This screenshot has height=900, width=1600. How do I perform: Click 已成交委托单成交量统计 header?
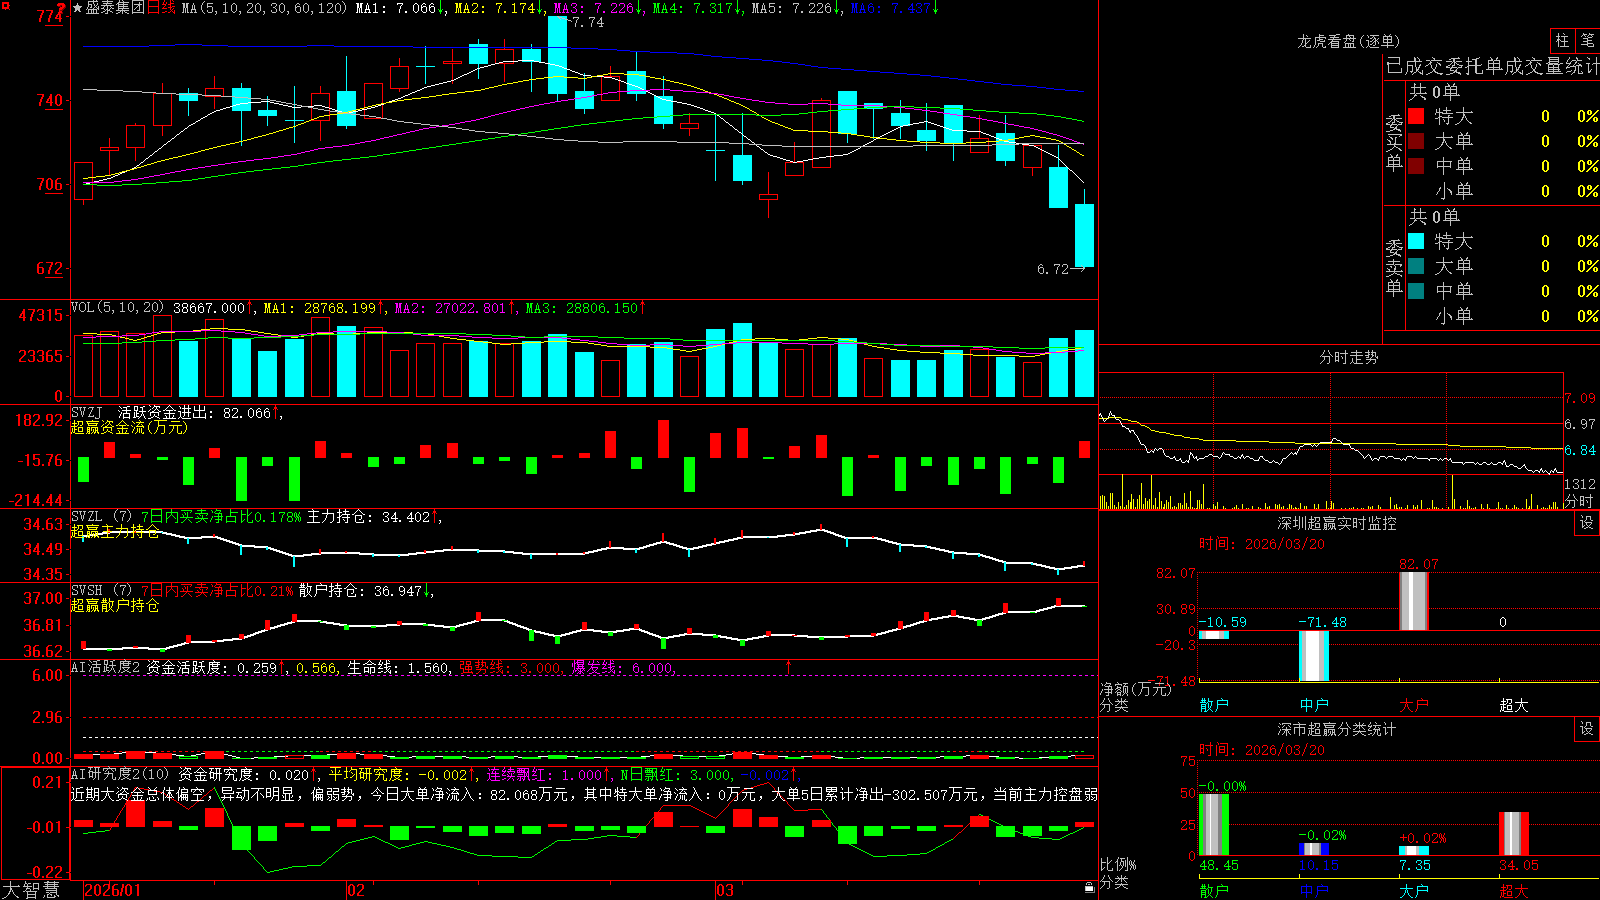pyautogui.click(x=1492, y=66)
